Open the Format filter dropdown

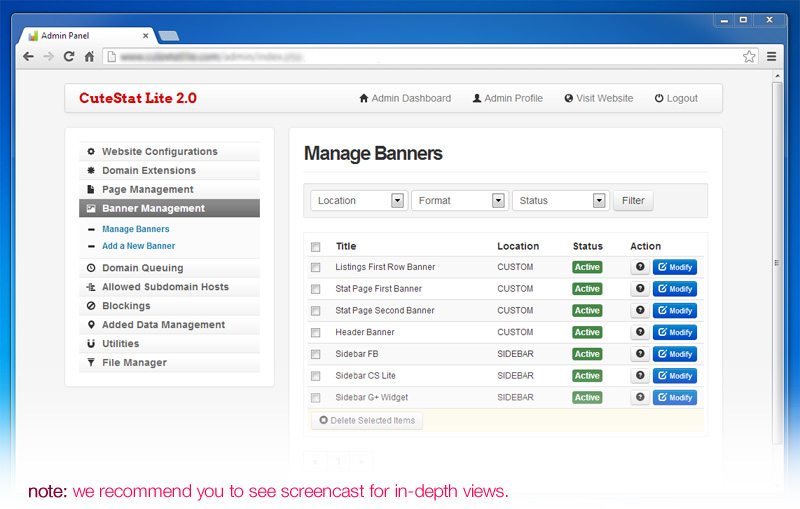tap(460, 200)
